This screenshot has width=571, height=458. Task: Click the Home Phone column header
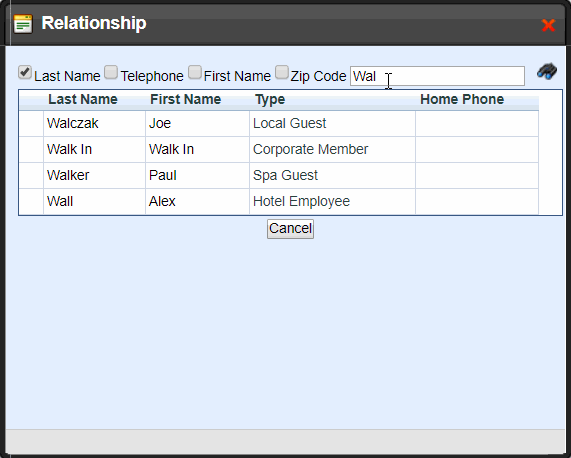pyautogui.click(x=462, y=99)
